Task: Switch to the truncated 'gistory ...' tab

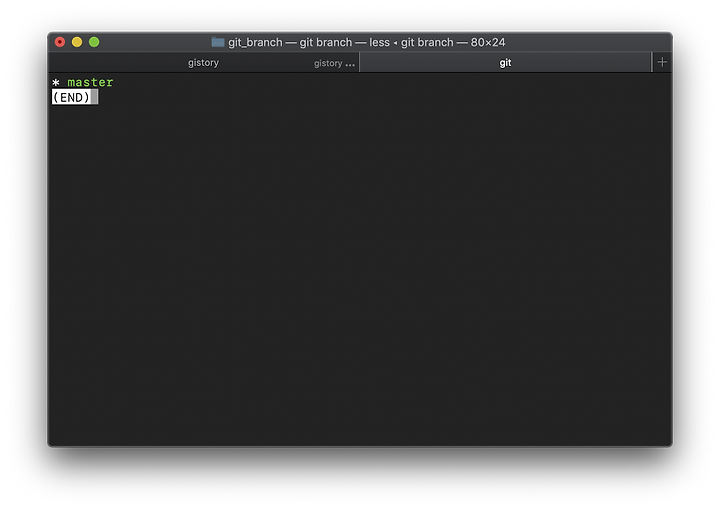Action: tap(334, 63)
